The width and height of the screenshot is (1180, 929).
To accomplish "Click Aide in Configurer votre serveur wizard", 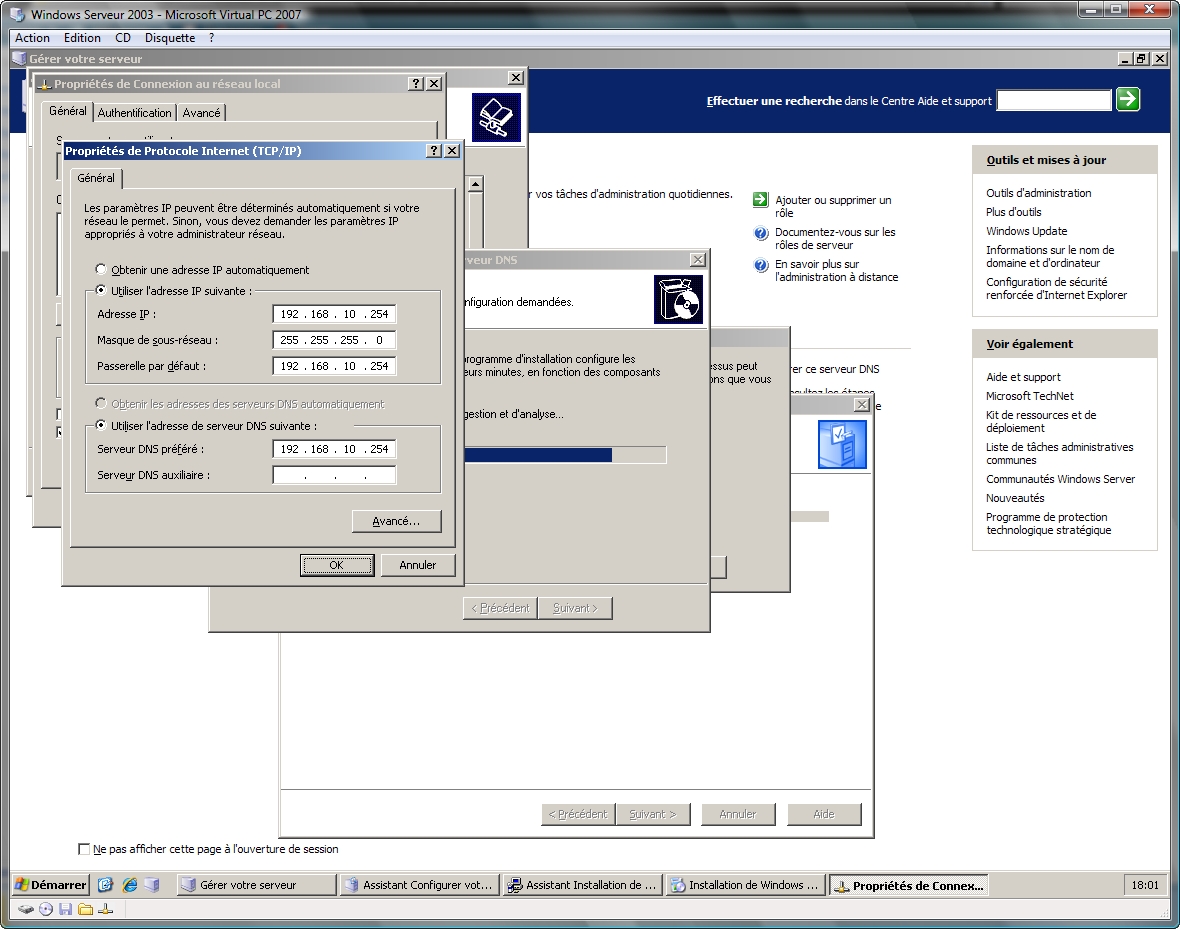I will click(824, 814).
